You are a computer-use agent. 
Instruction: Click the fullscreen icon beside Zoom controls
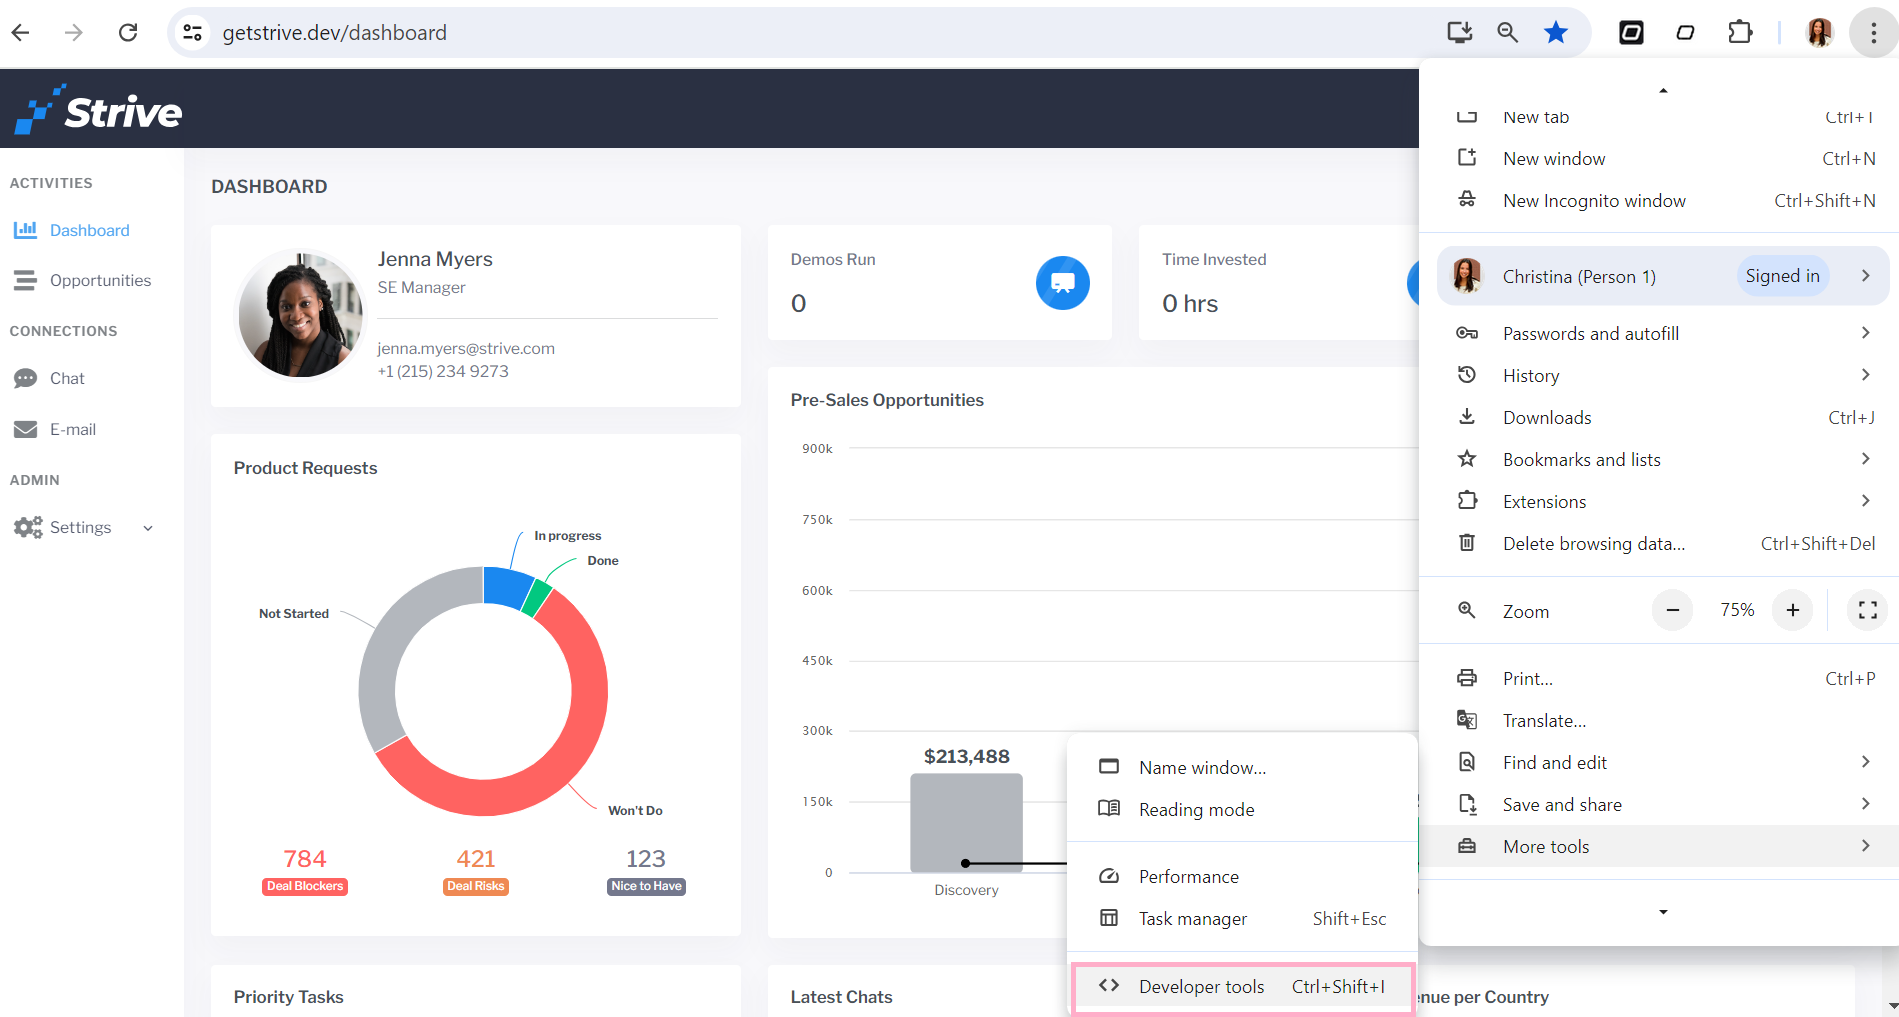[1867, 610]
